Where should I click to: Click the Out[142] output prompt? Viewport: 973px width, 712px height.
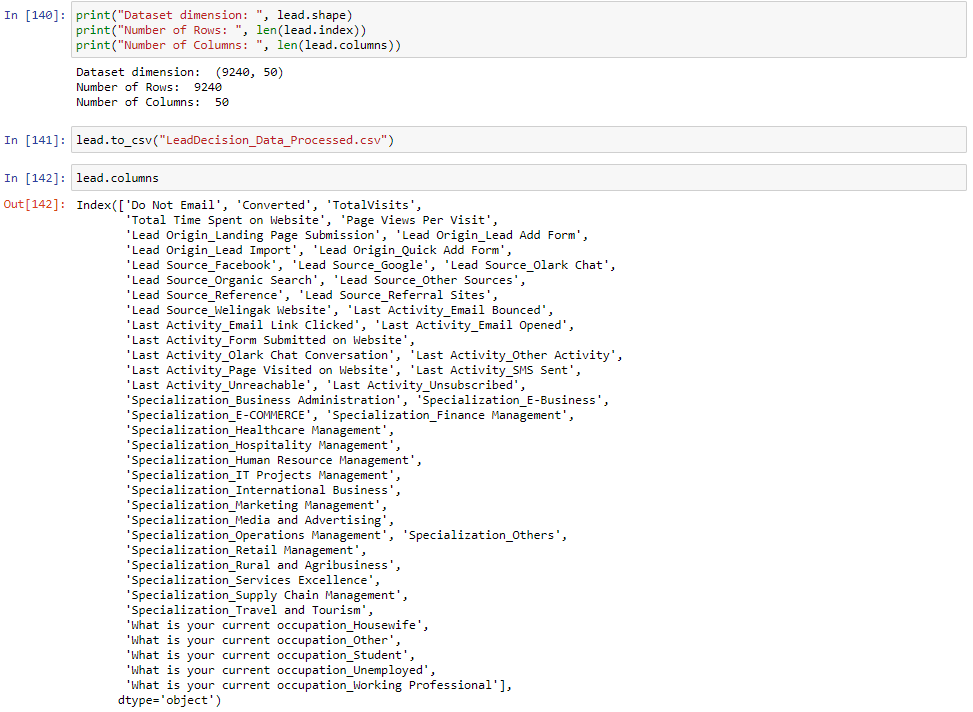(36, 205)
